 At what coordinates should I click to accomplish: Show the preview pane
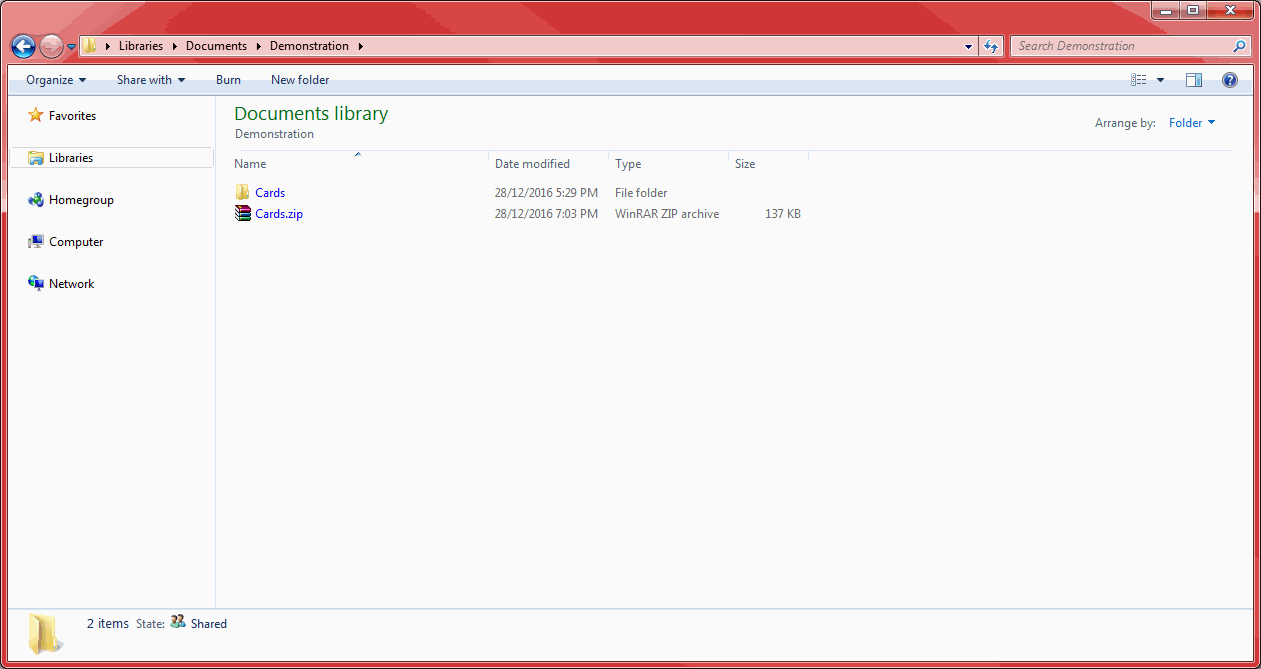(1194, 80)
